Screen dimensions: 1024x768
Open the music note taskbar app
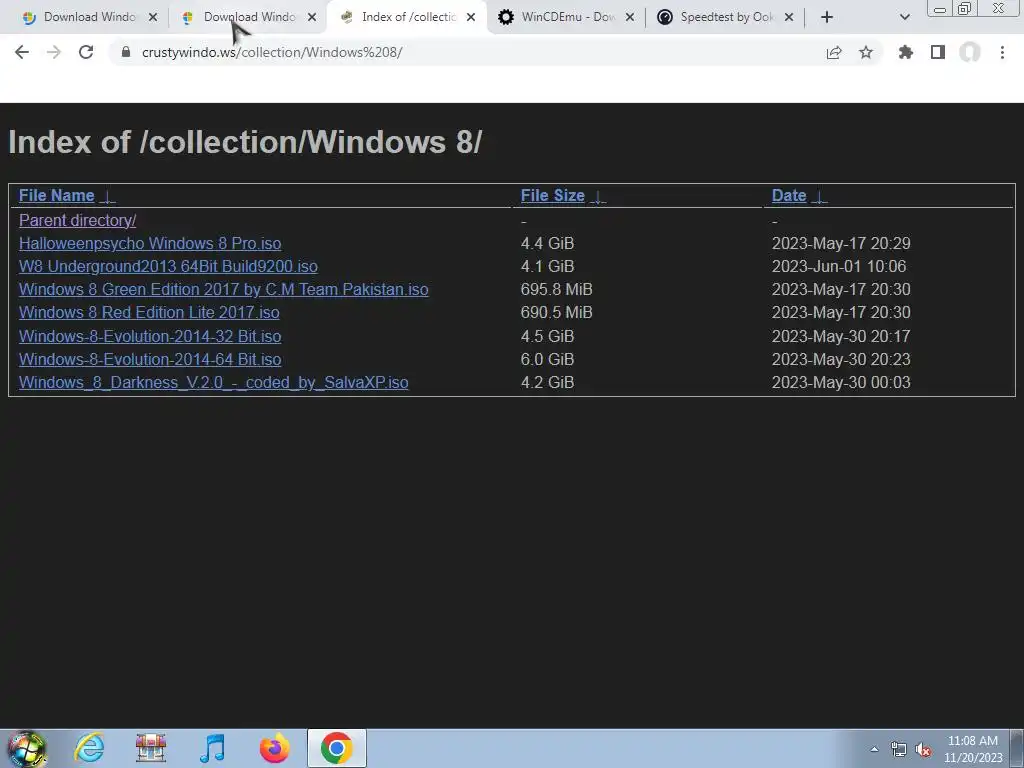212,748
